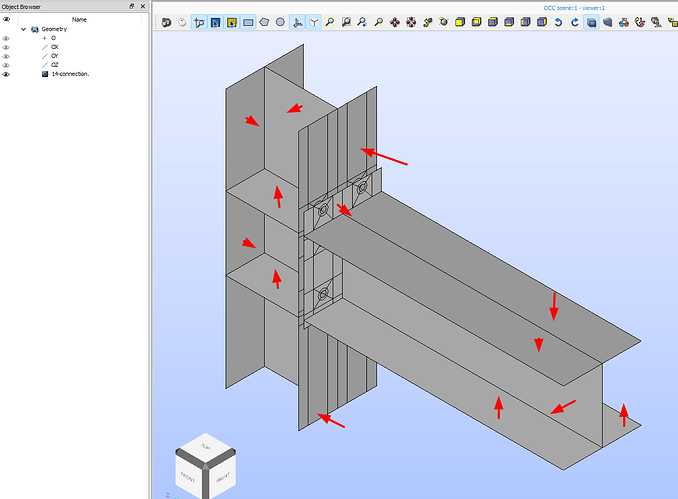Viewport: 678px width, 499px height.
Task: Select the circle selection style icon
Action: (x=281, y=21)
